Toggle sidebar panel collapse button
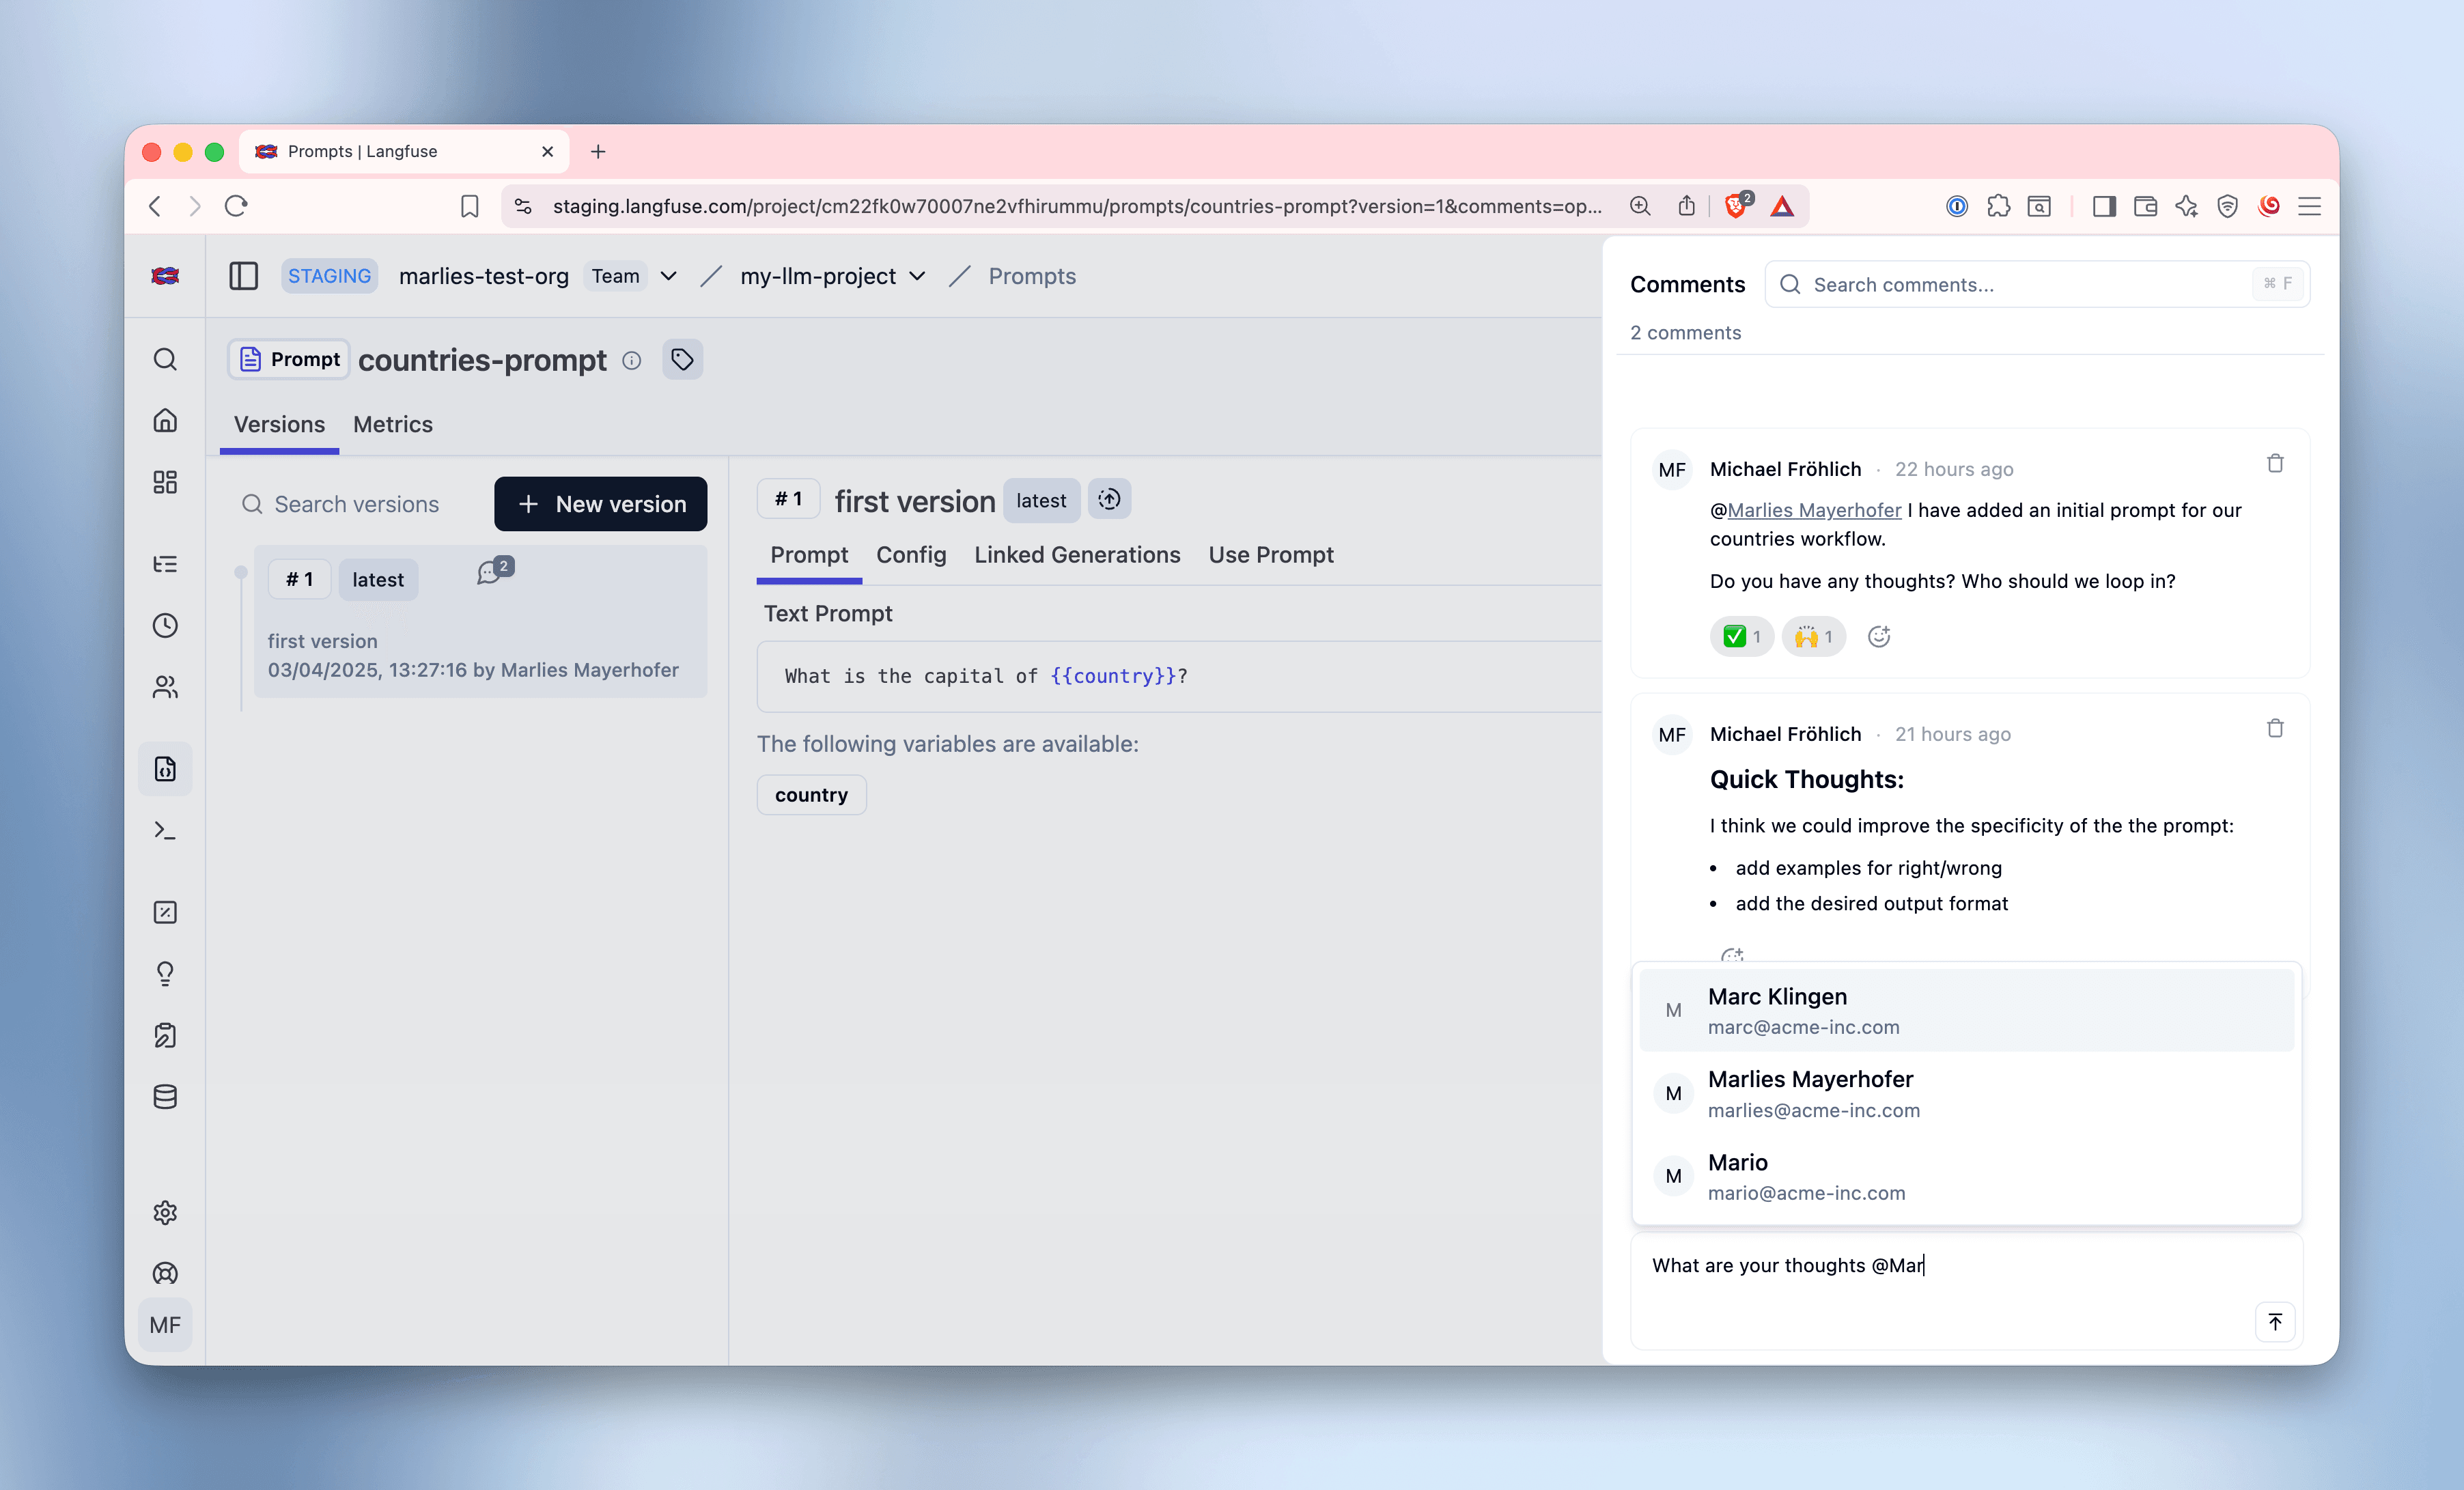Image resolution: width=2464 pixels, height=1490 pixels. coord(243,276)
